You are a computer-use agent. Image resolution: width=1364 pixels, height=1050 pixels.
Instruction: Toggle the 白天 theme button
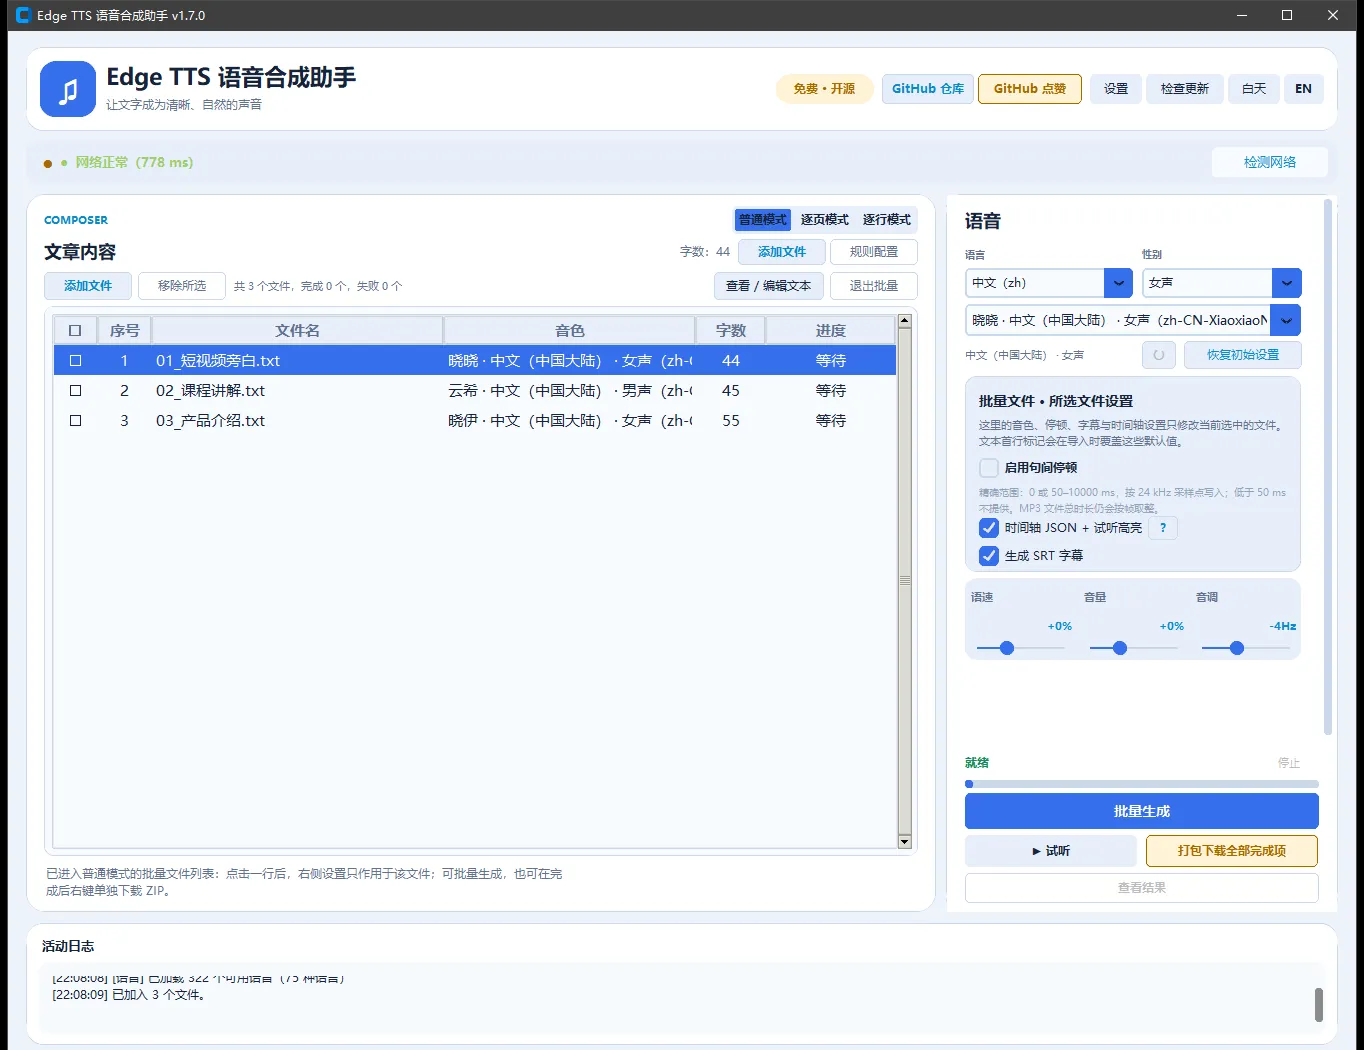click(1254, 89)
